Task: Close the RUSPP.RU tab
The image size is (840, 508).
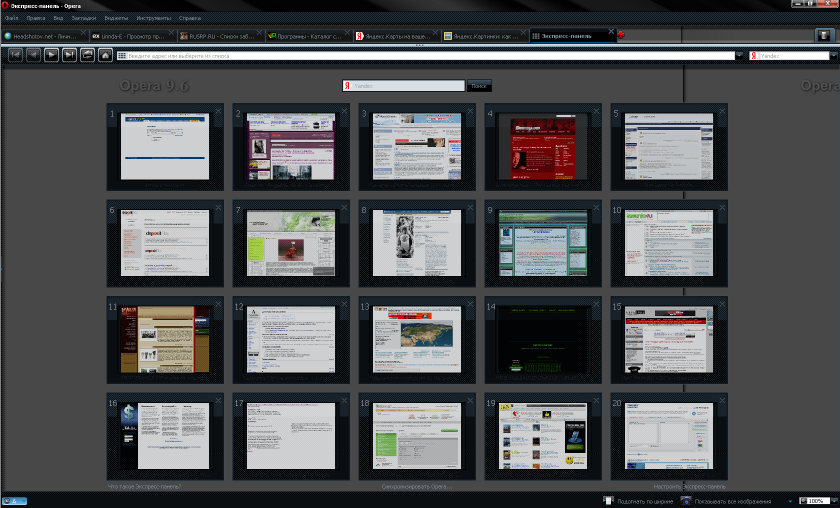Action: point(259,33)
